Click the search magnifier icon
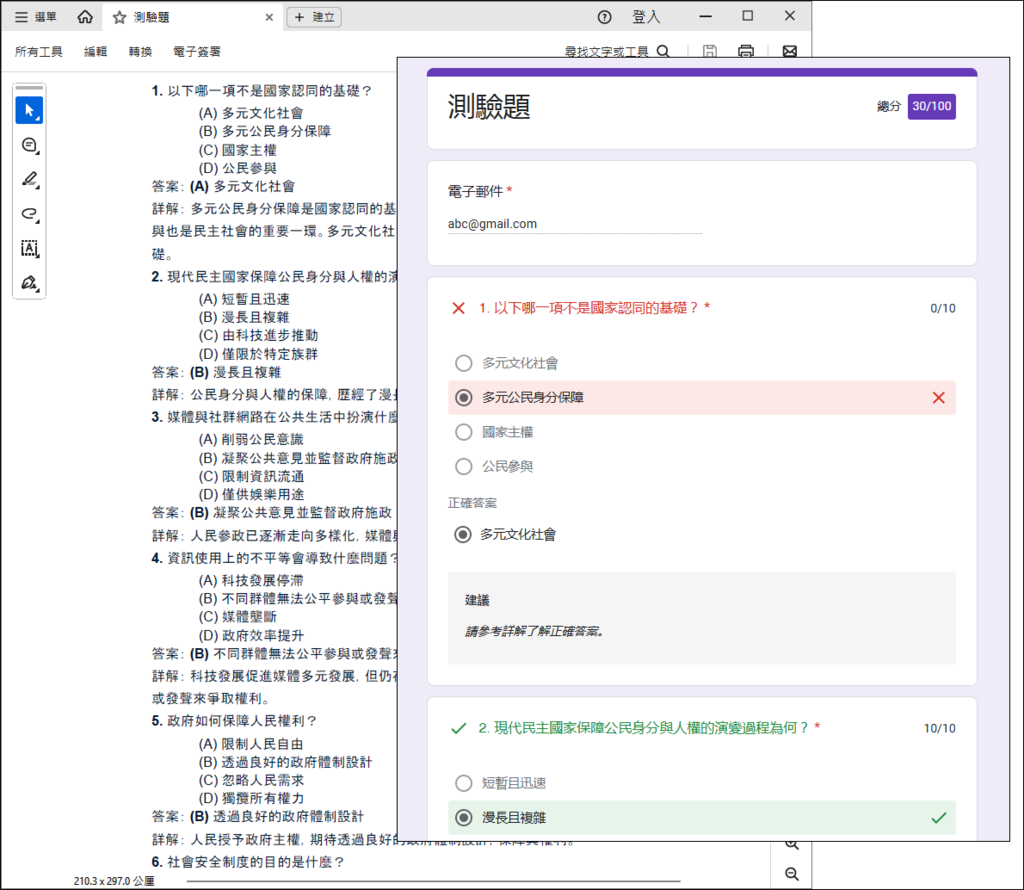Viewport: 1024px width, 890px height. pos(663,52)
